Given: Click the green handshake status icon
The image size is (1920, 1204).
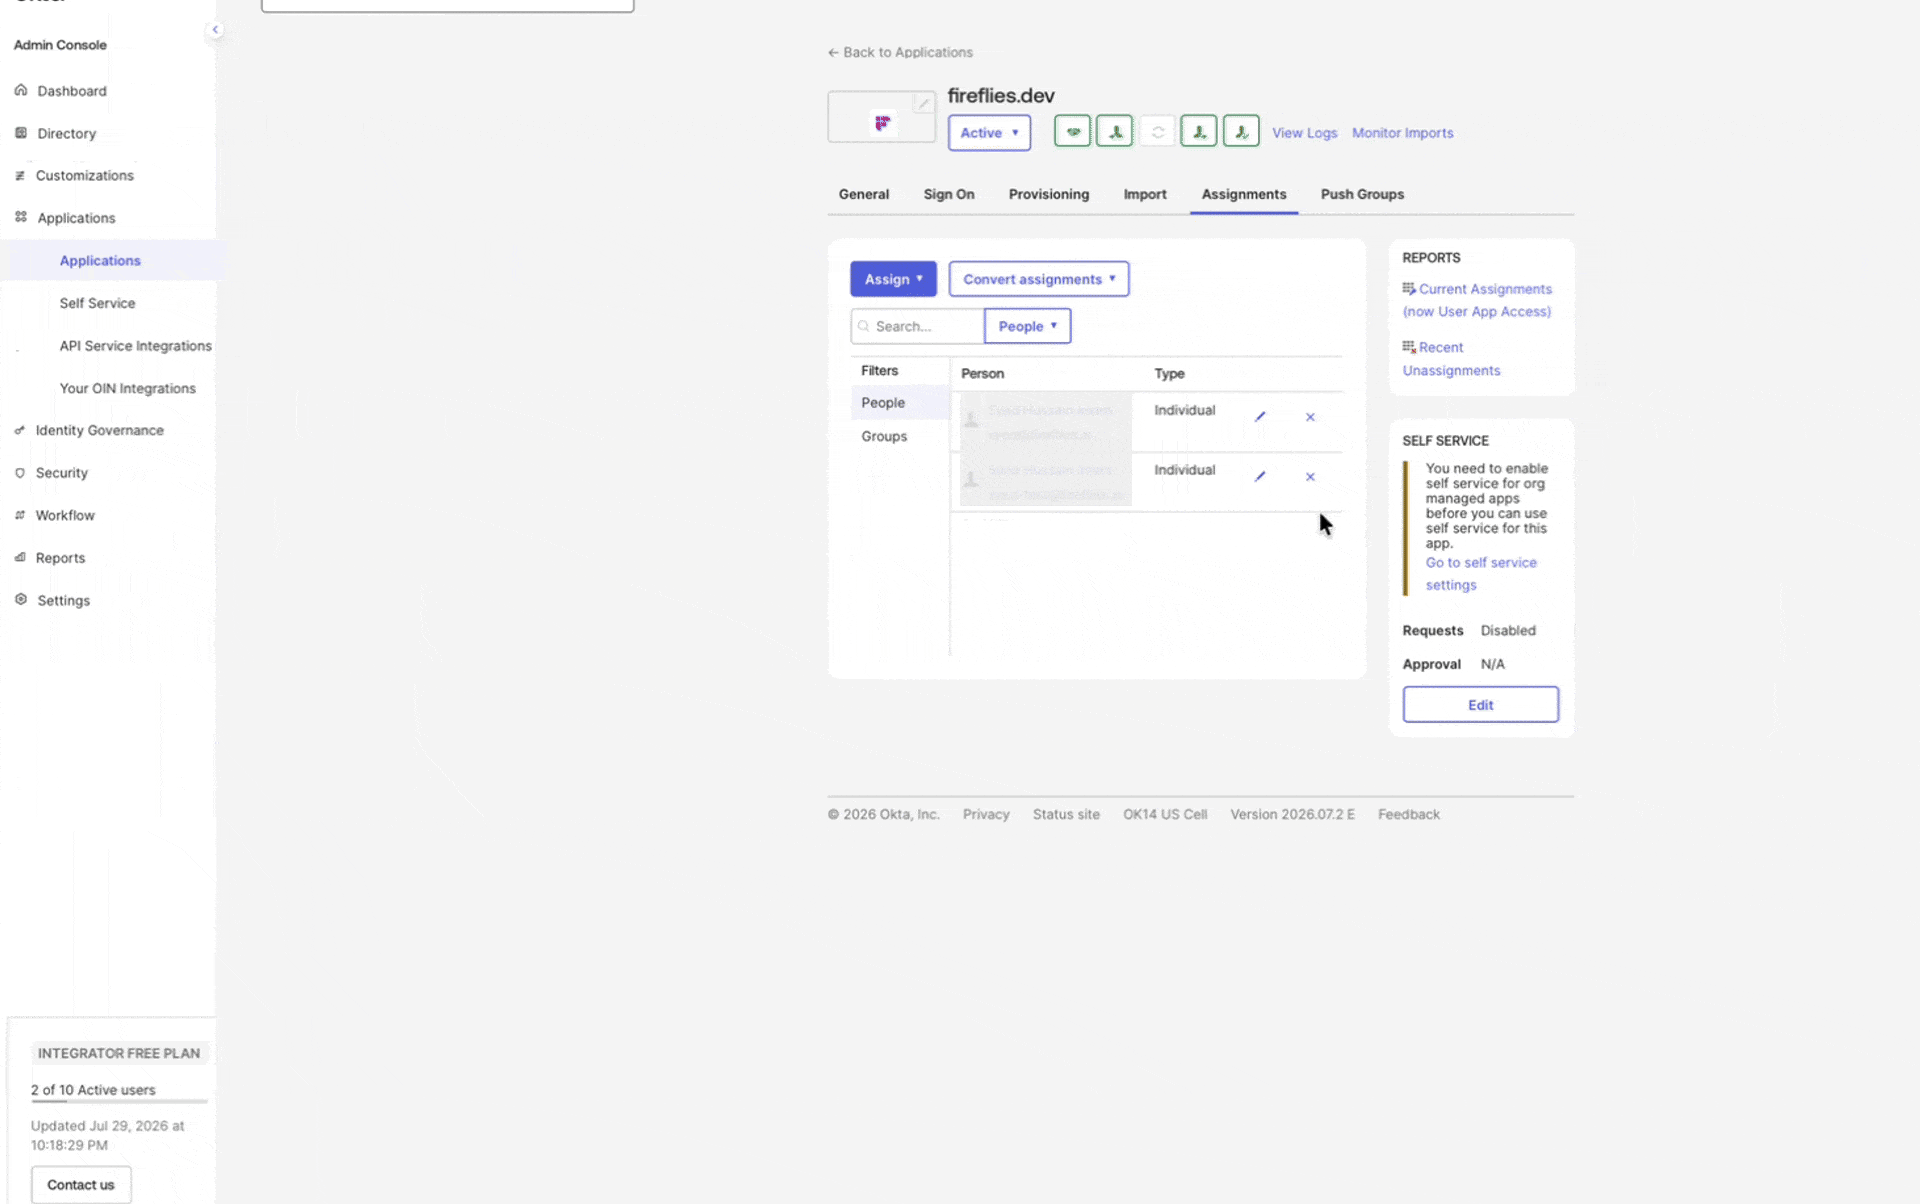Looking at the screenshot, I should tap(1073, 132).
